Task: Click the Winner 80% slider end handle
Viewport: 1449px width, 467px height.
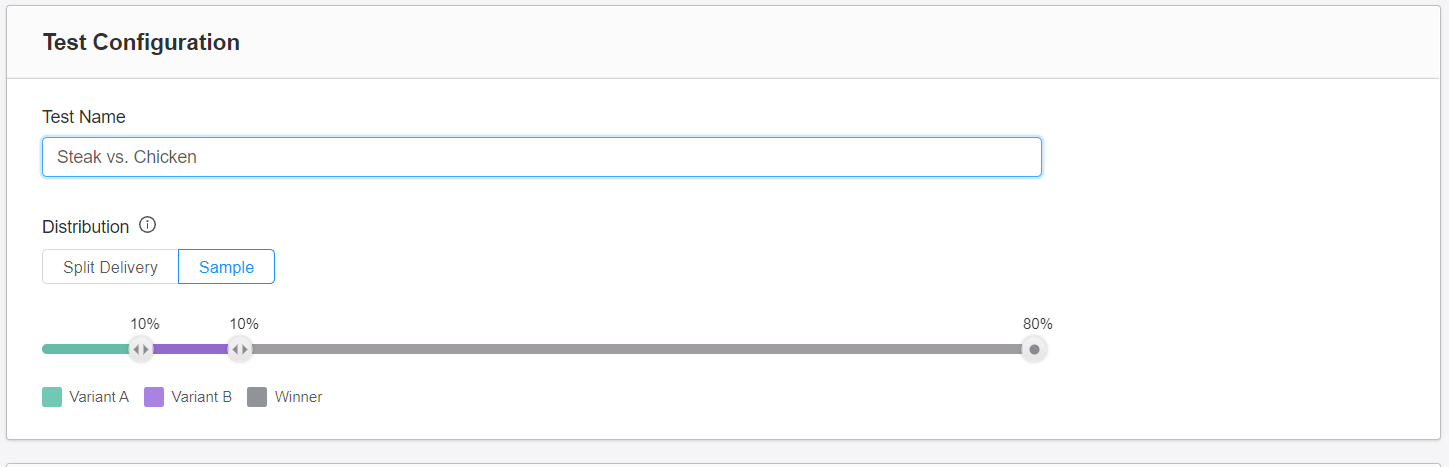Action: 1034,349
